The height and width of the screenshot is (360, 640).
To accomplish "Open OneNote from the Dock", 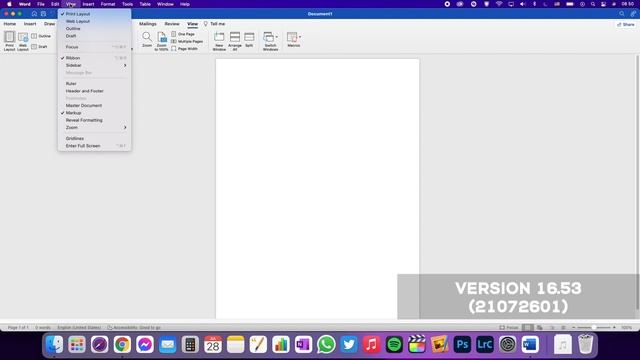I will 303,344.
